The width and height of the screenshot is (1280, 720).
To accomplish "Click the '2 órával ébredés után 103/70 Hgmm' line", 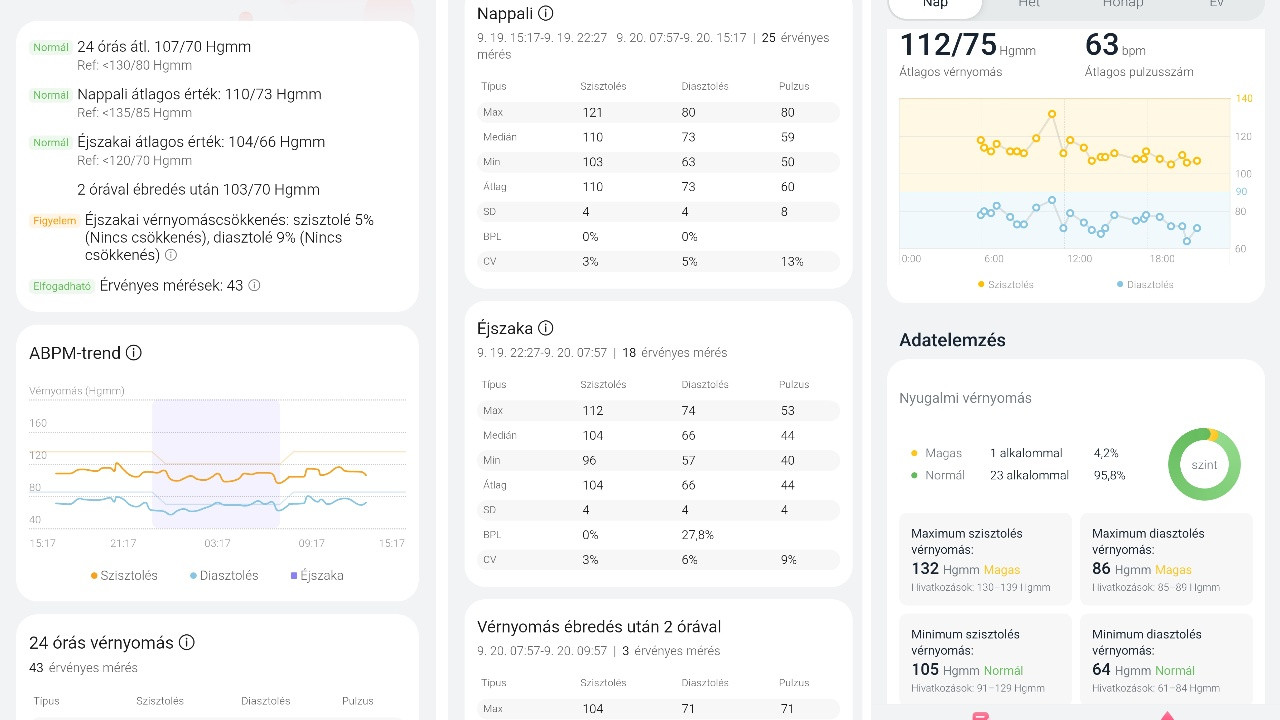I will tap(198, 189).
